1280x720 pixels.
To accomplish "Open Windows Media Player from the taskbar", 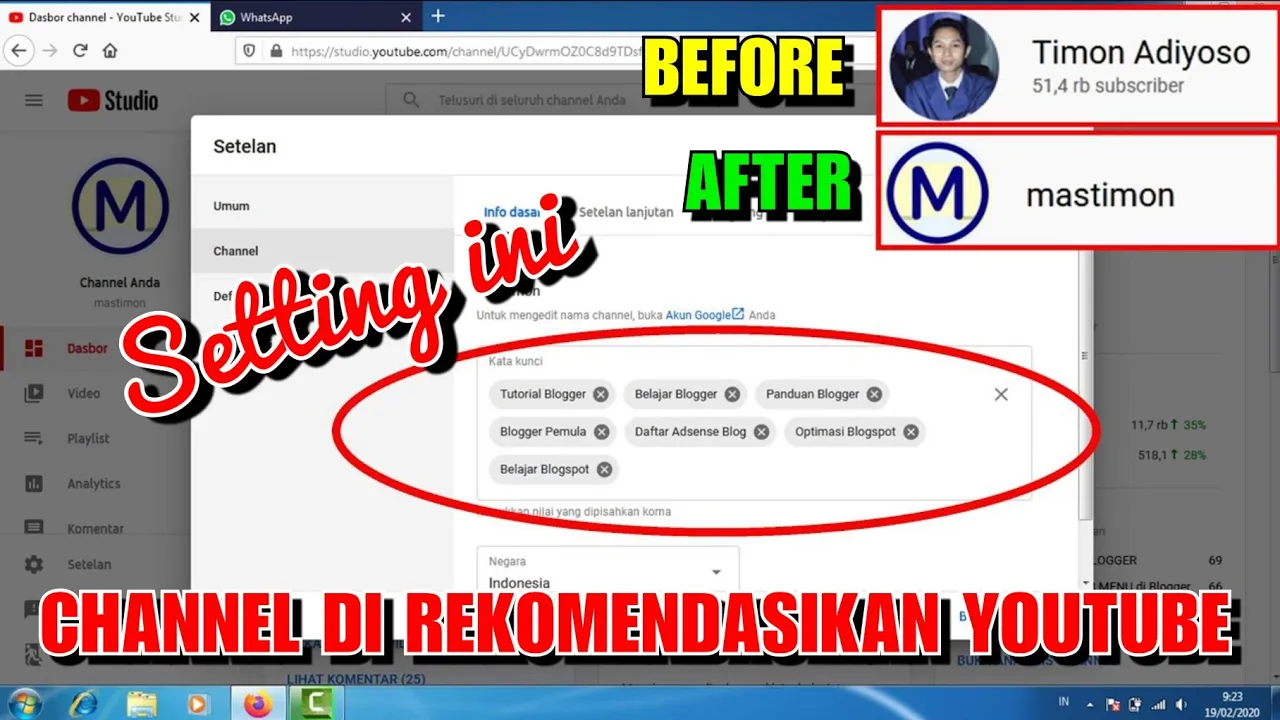I will coord(199,704).
